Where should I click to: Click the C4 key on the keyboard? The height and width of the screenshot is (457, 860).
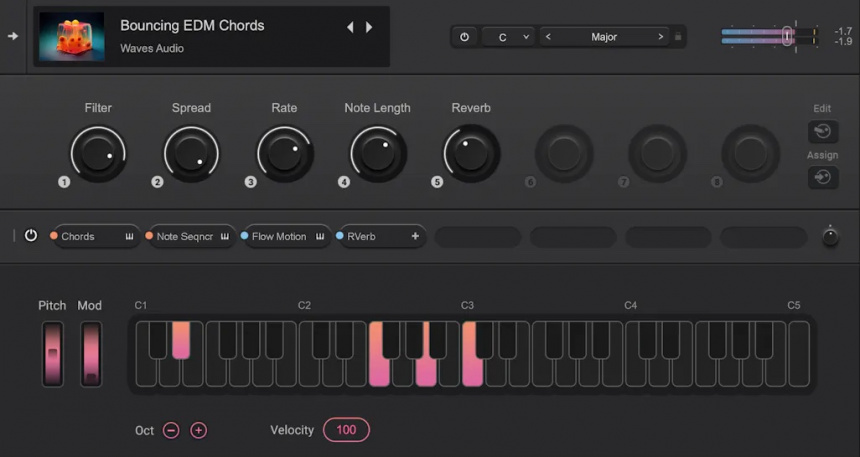636,373
